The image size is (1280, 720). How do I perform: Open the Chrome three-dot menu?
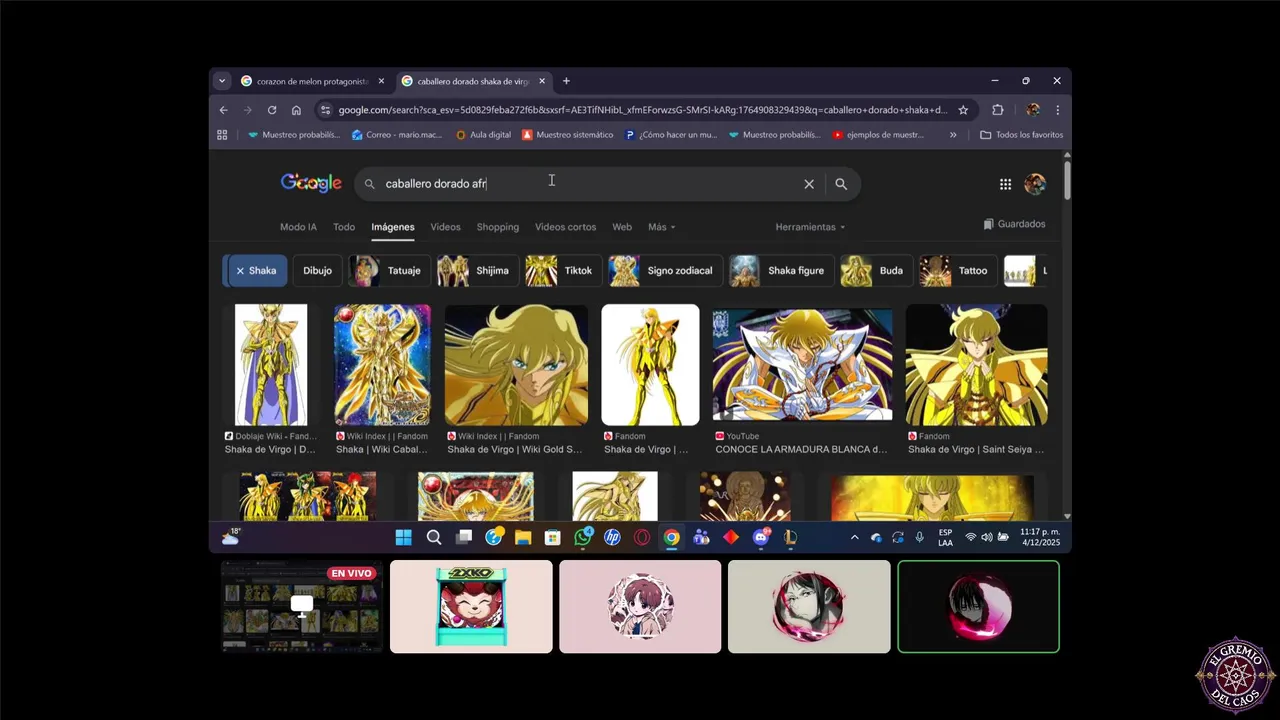1057,110
